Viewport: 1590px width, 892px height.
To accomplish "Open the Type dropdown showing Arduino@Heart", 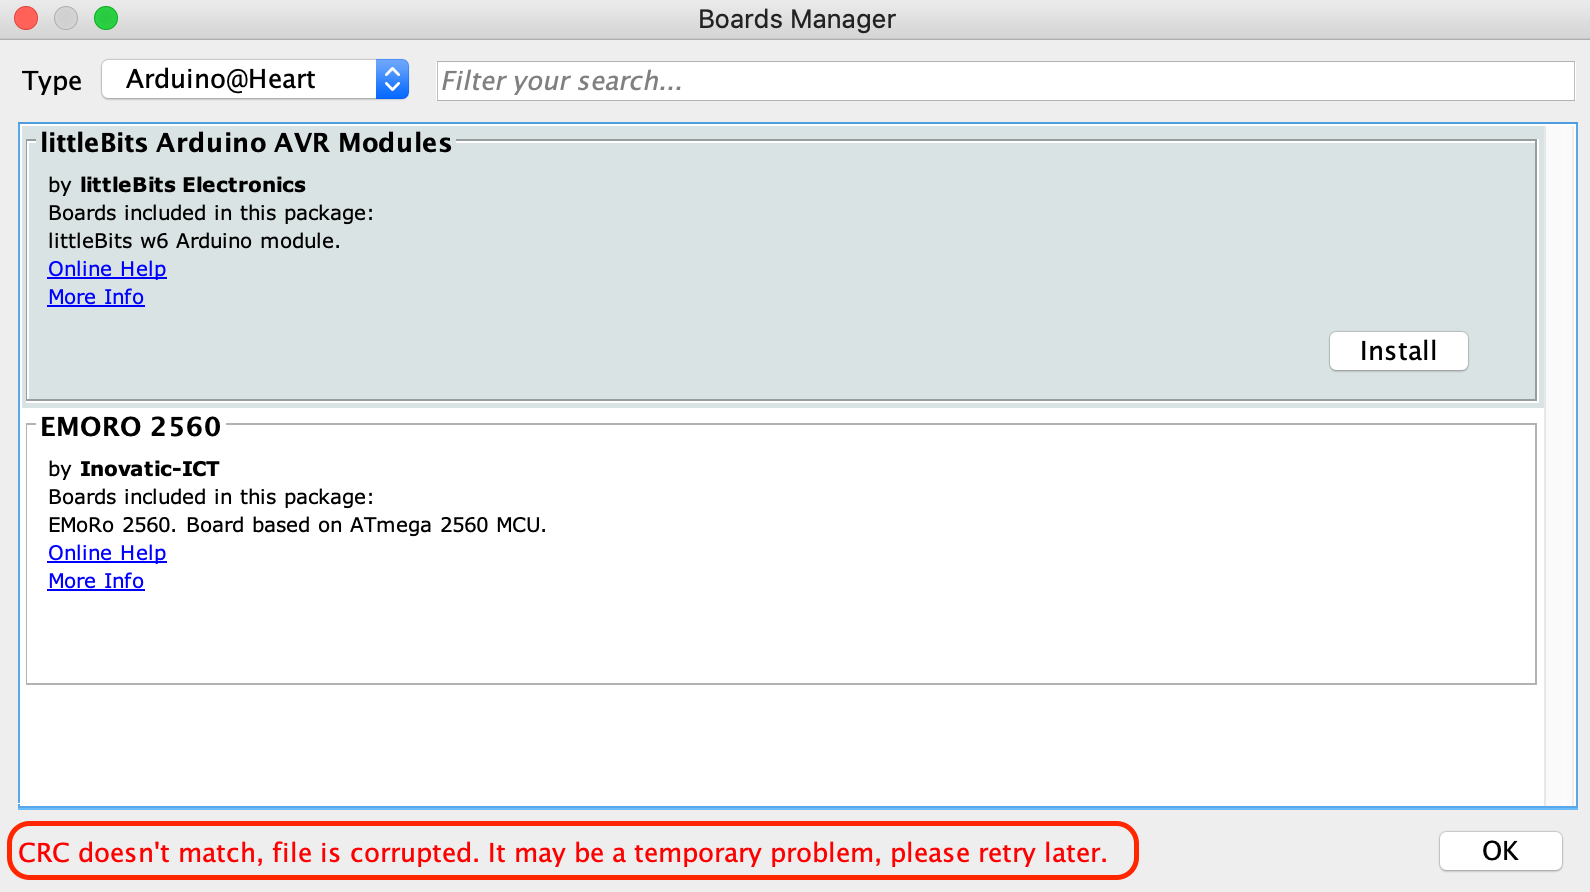I will (x=255, y=79).
